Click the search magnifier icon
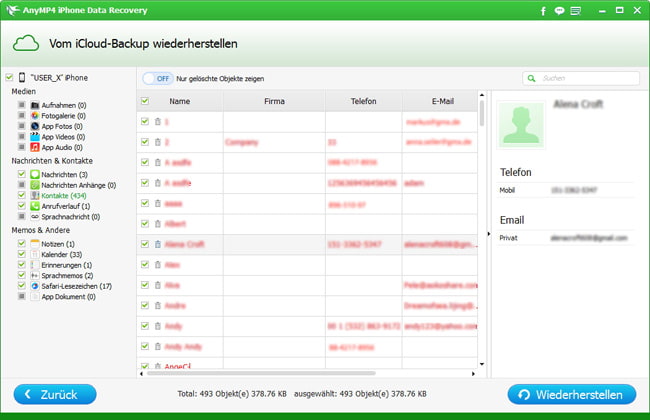This screenshot has width=650, height=420. pos(531,78)
